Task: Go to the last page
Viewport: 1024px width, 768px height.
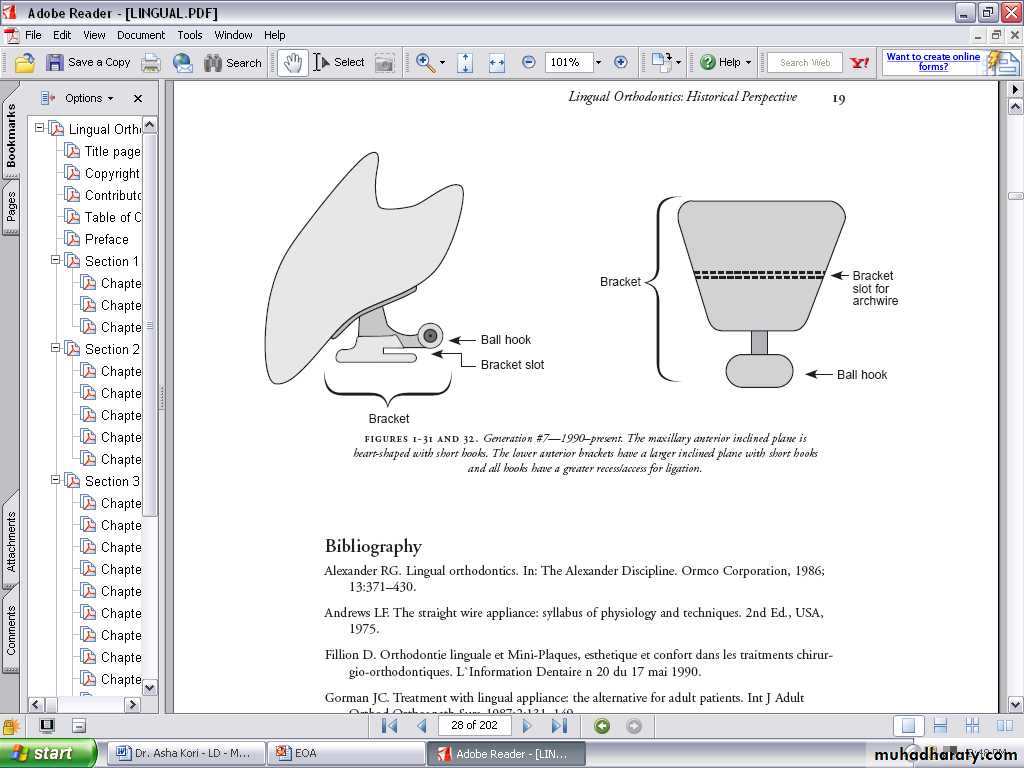Action: [x=559, y=726]
